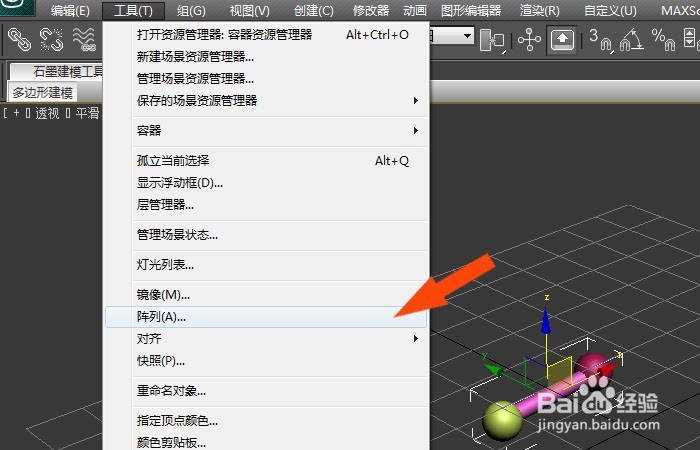Click the 透视 viewport label

pos(47,113)
